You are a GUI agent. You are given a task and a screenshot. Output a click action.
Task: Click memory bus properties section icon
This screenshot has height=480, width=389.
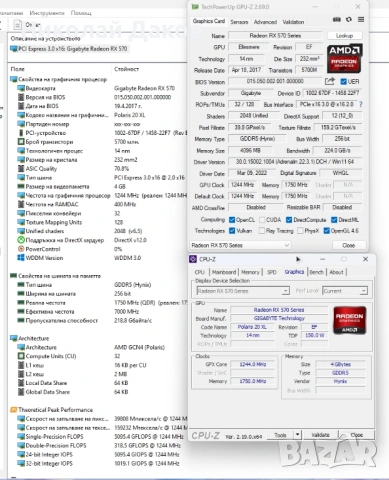click(14, 276)
